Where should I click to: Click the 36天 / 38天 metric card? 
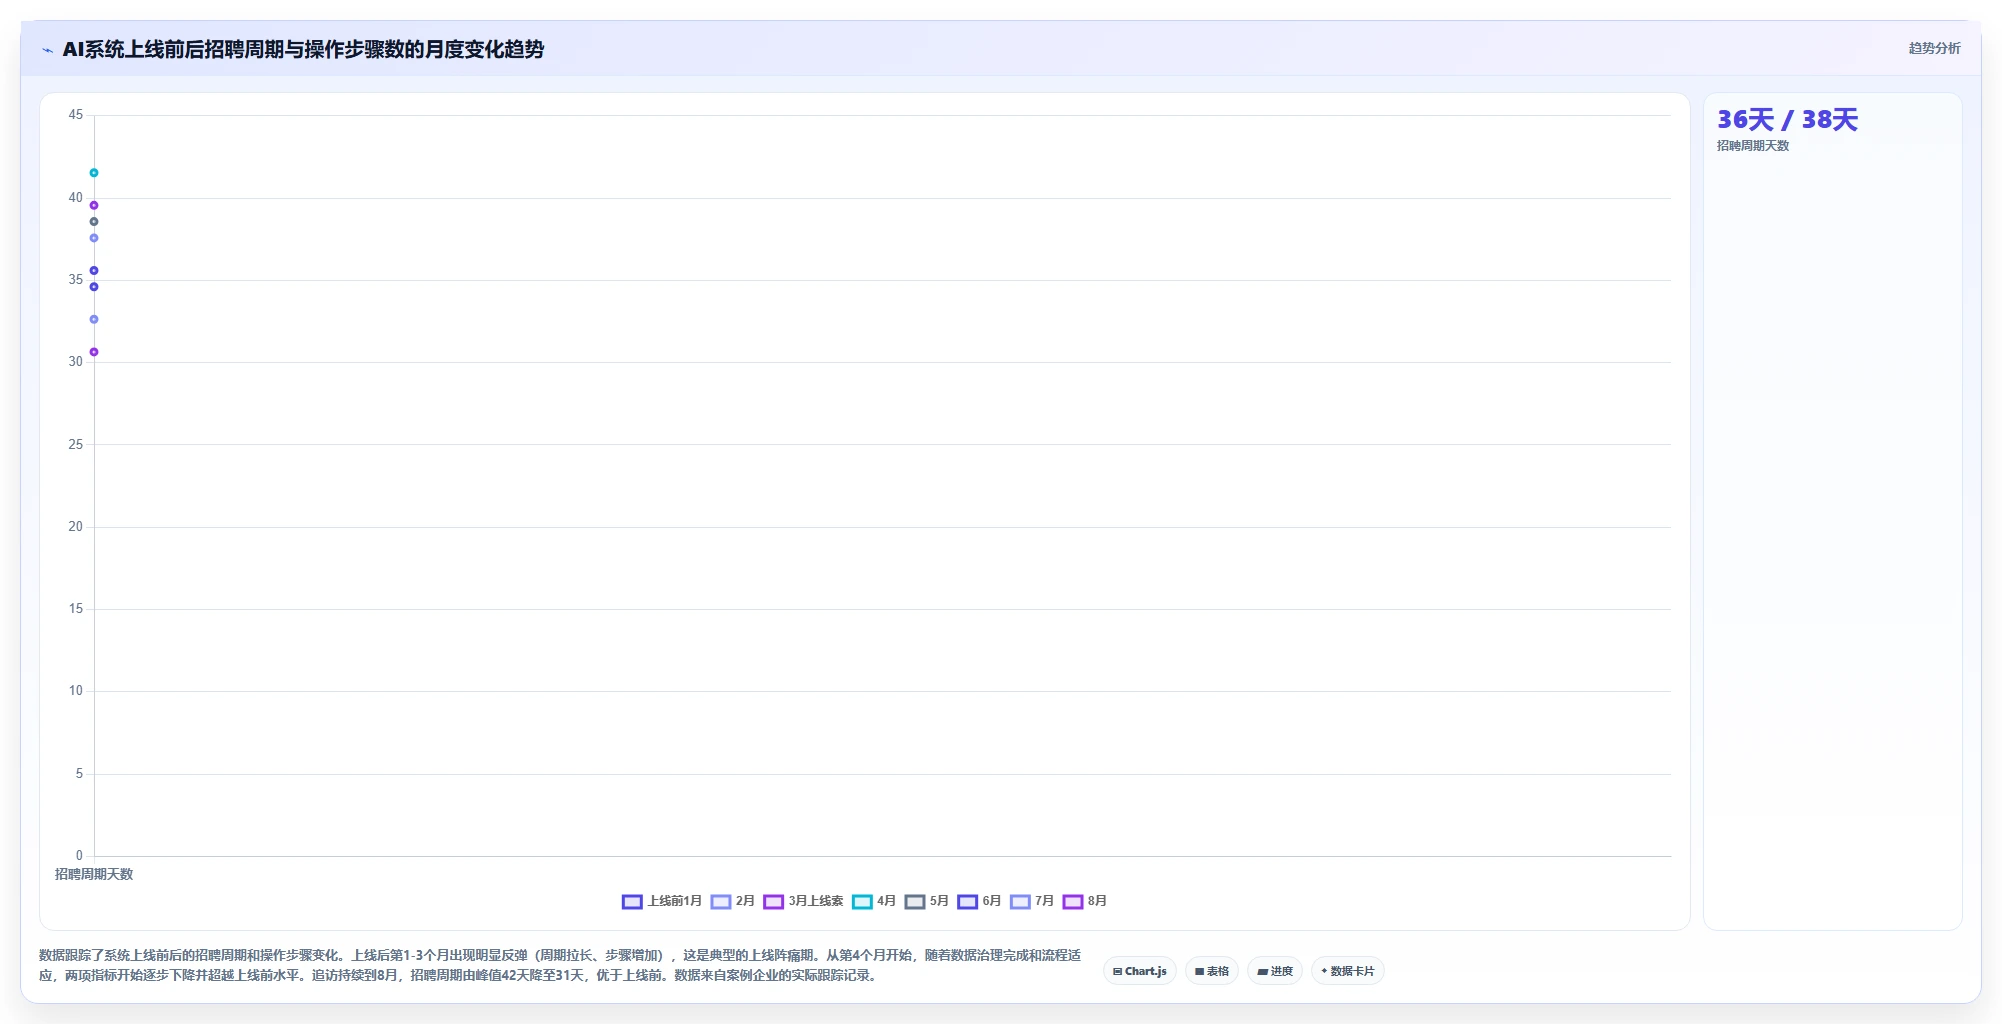1832,511
